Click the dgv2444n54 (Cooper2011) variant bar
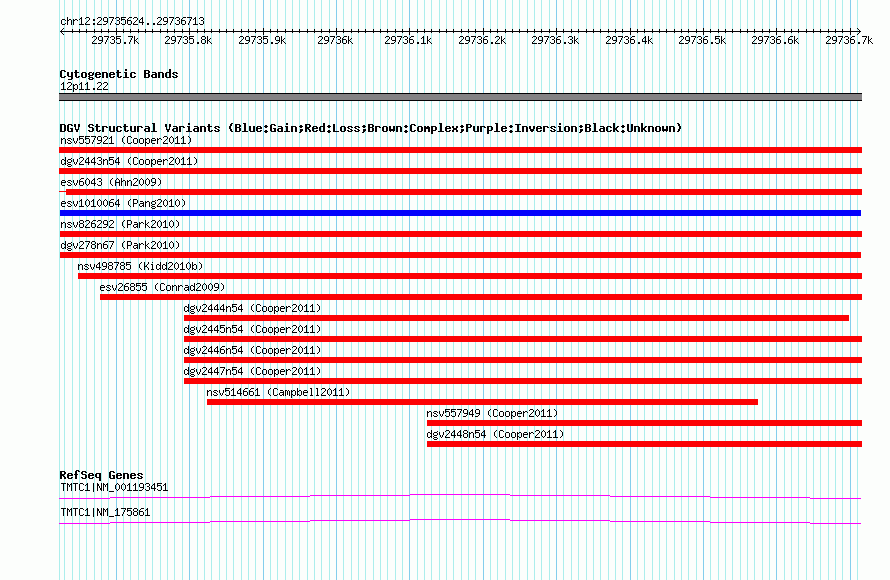 [517, 318]
